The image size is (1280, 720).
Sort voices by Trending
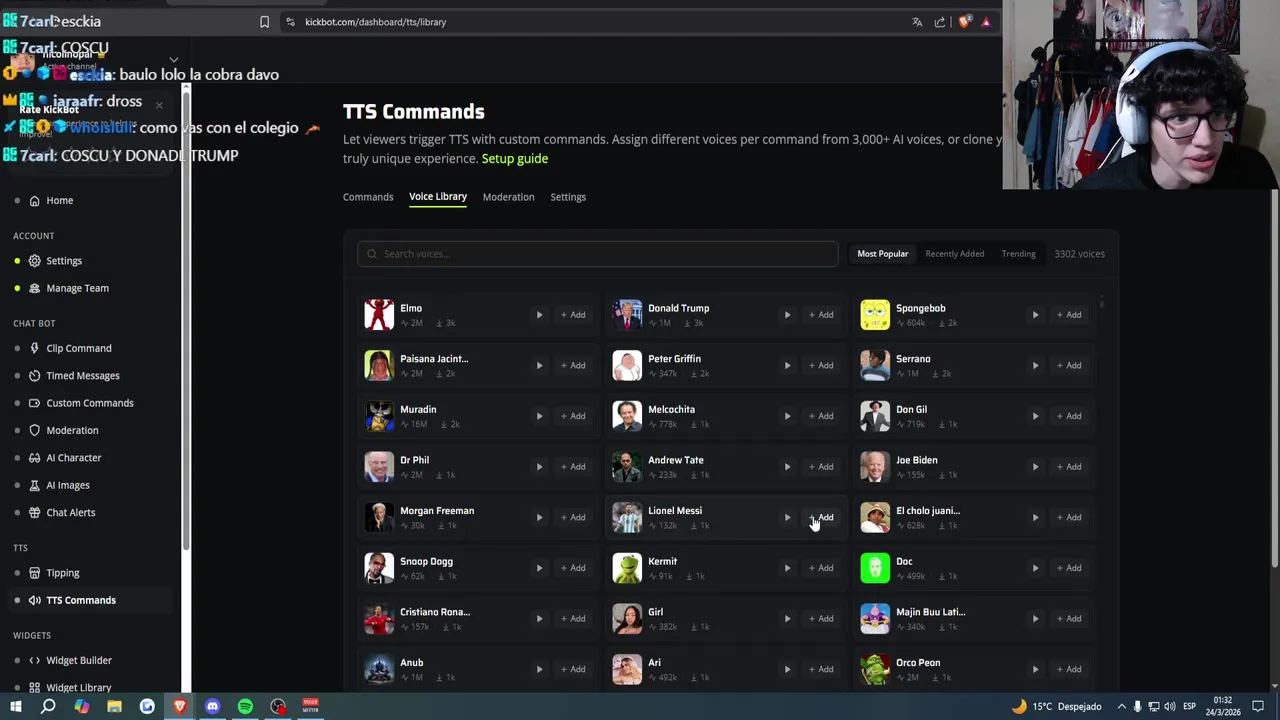(x=1019, y=254)
